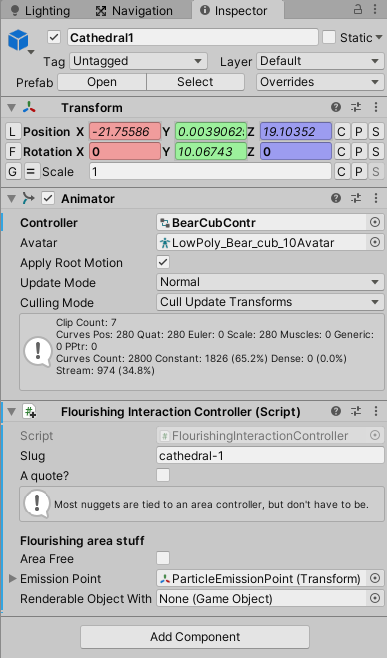The width and height of the screenshot is (387, 658).
Task: Open Transform component kebab menu
Action: pos(376,107)
